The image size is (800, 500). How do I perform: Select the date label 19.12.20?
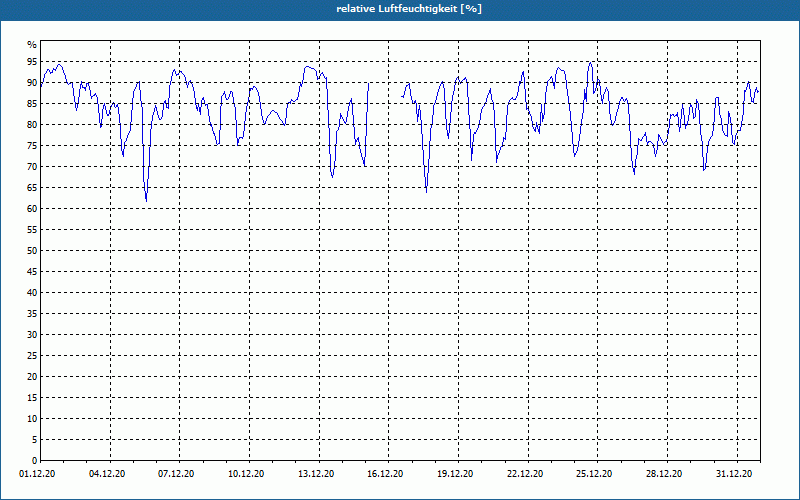click(x=455, y=474)
